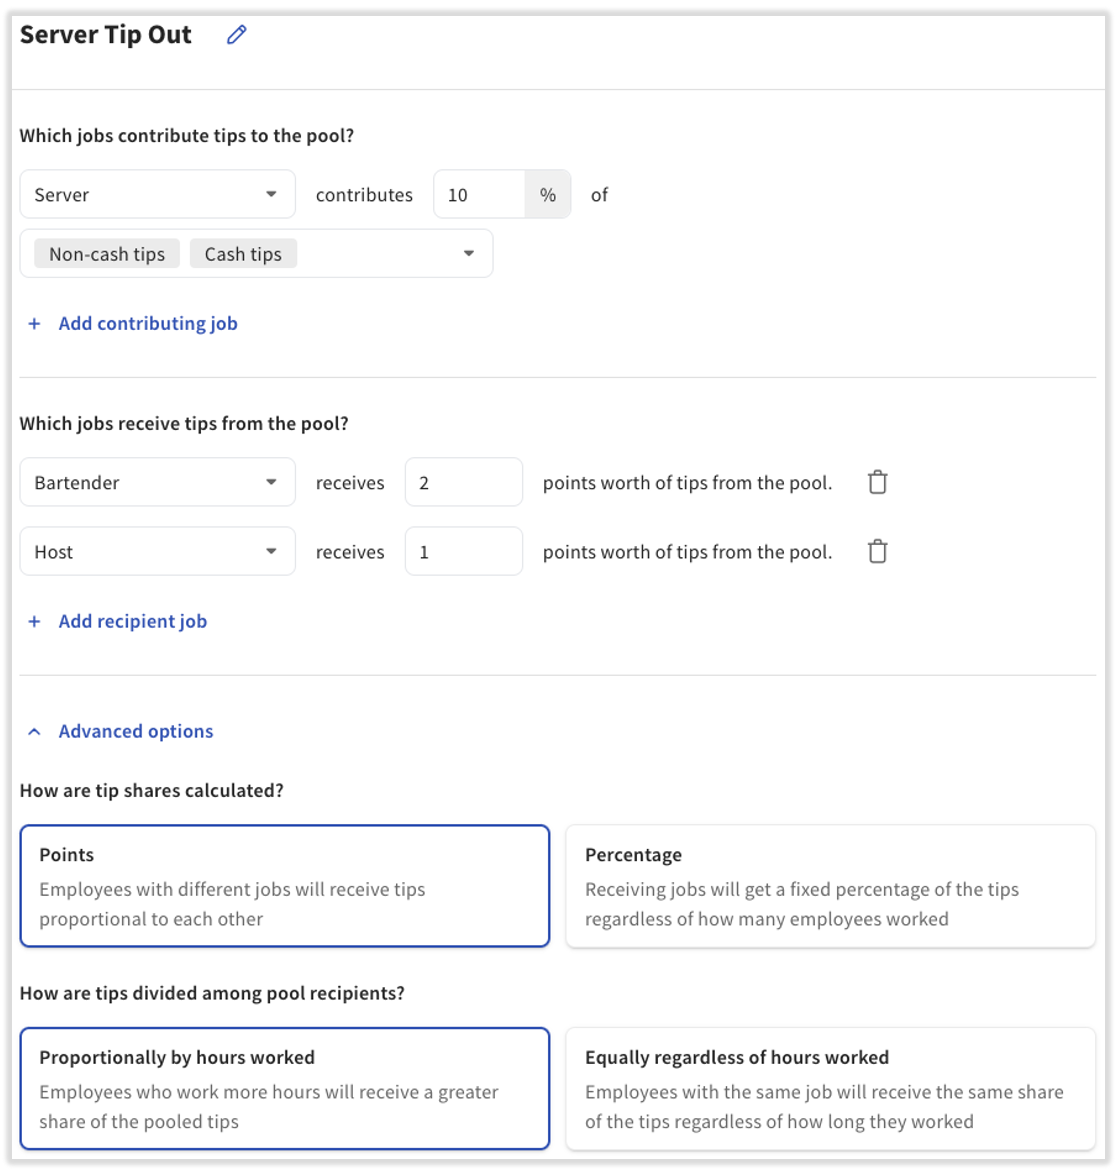Remove the Host row via the trash icon
Screen dimensions: 1118x1172
click(878, 551)
